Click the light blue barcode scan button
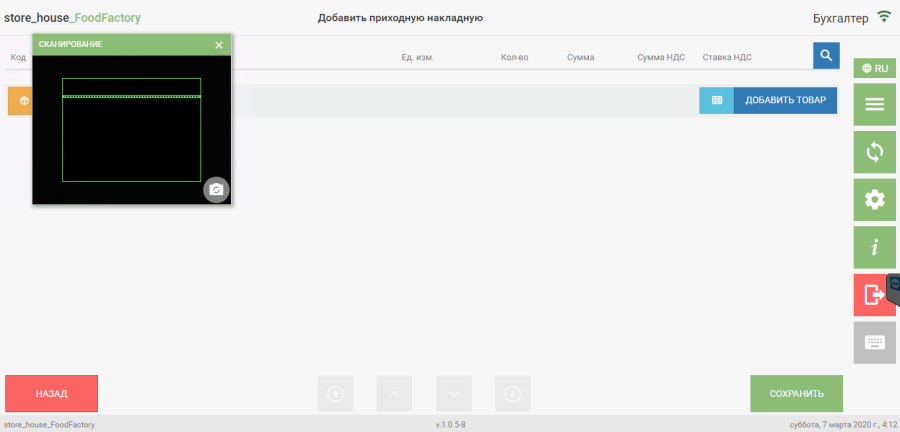Viewport: 900px width, 432px height. pos(716,101)
